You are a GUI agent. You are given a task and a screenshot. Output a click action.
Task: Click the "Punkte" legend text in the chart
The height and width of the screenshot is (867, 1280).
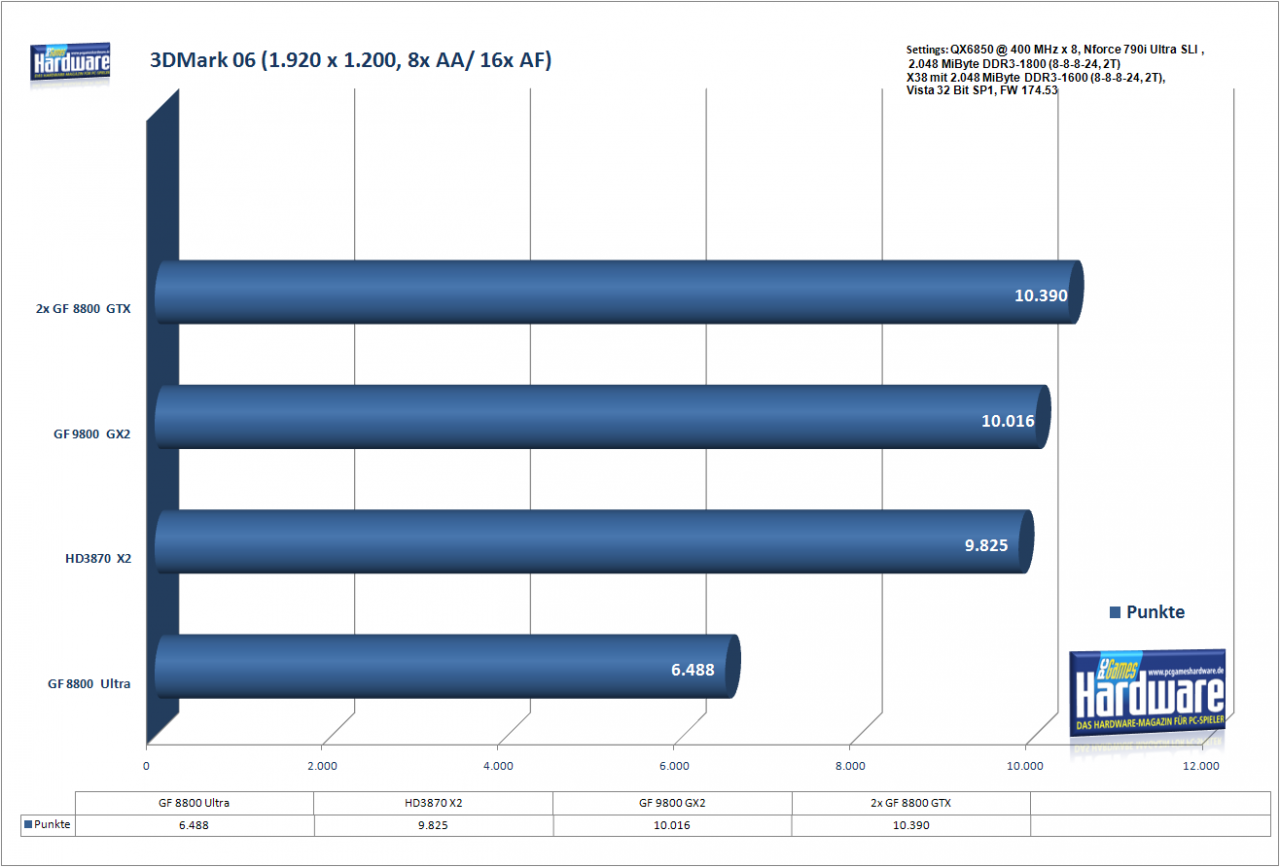tap(1155, 612)
